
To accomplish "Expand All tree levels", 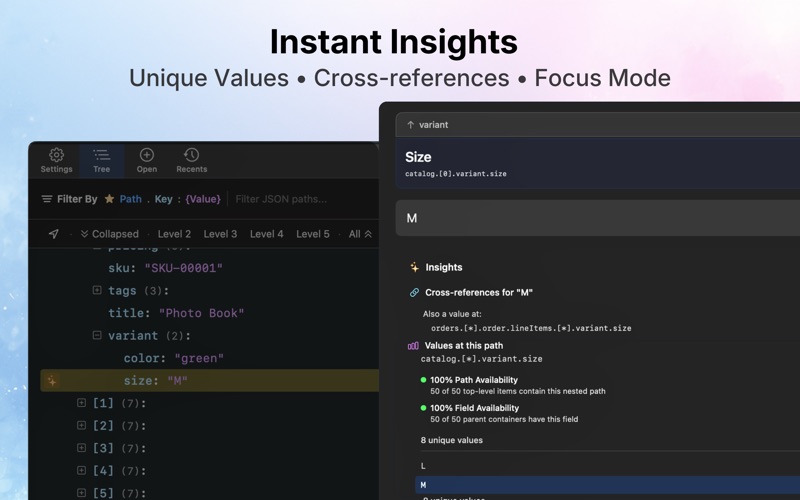I will 360,234.
